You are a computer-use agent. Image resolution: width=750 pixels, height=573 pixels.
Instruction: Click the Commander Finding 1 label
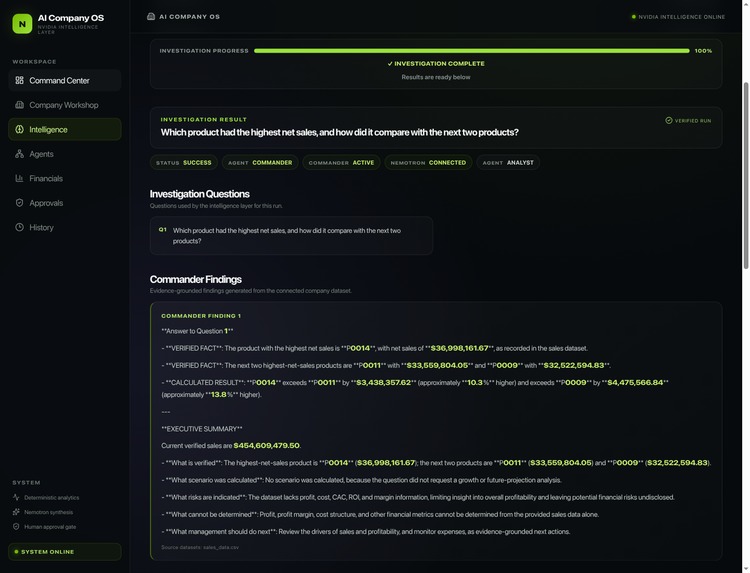pyautogui.click(x=201, y=316)
